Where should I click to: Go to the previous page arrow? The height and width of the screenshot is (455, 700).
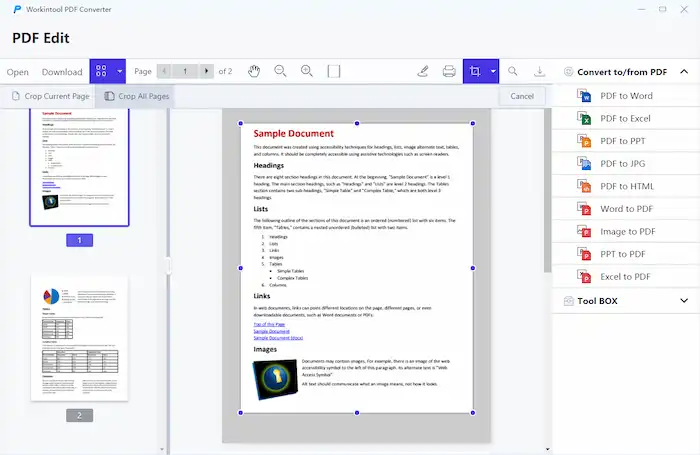tap(164, 71)
